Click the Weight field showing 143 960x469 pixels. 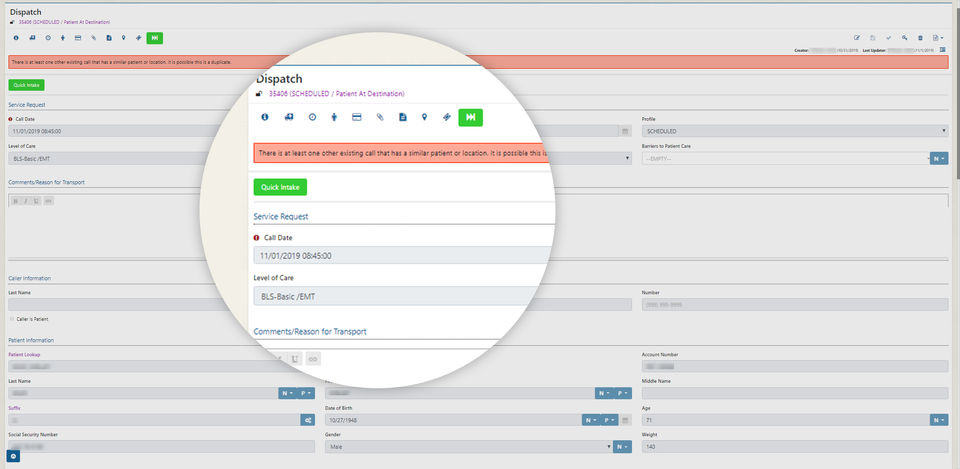coord(795,447)
